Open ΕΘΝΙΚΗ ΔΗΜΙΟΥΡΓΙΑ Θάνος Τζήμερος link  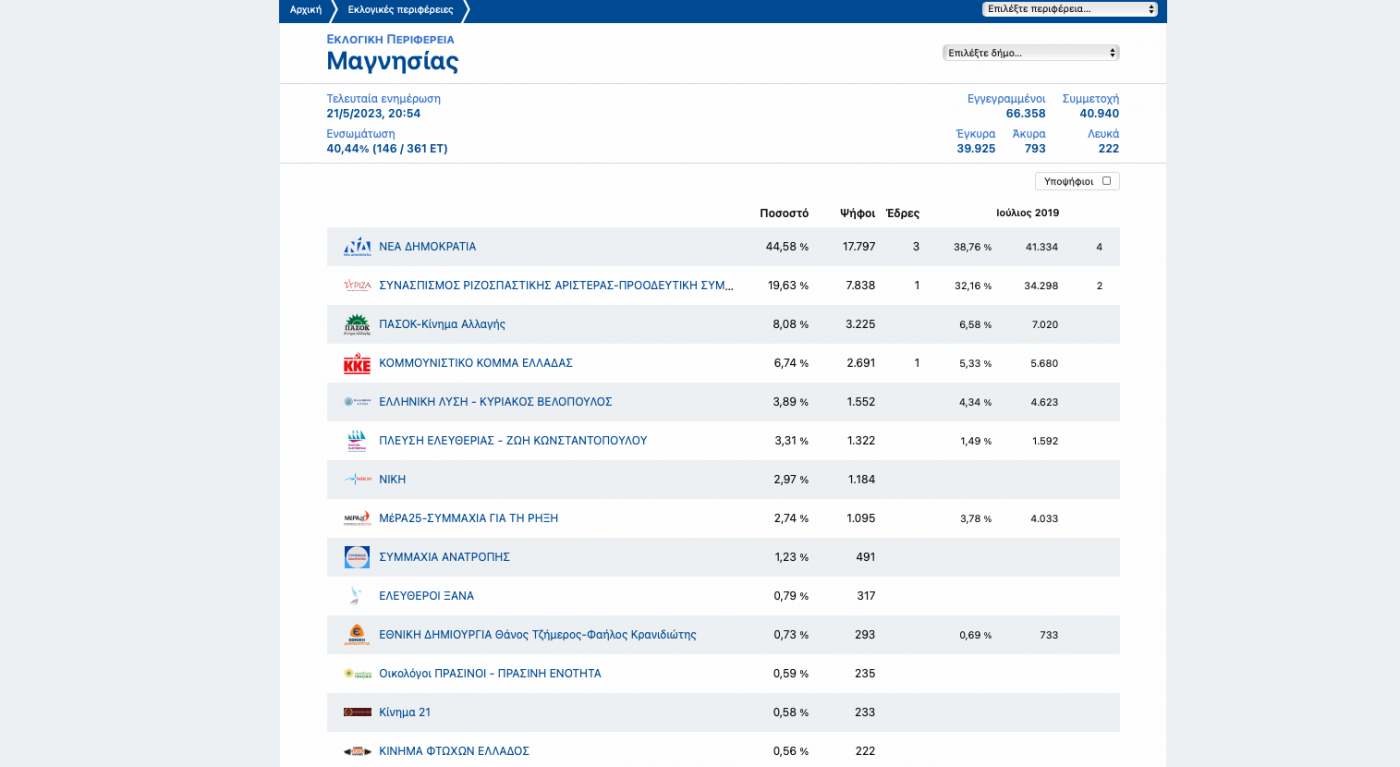click(537, 635)
